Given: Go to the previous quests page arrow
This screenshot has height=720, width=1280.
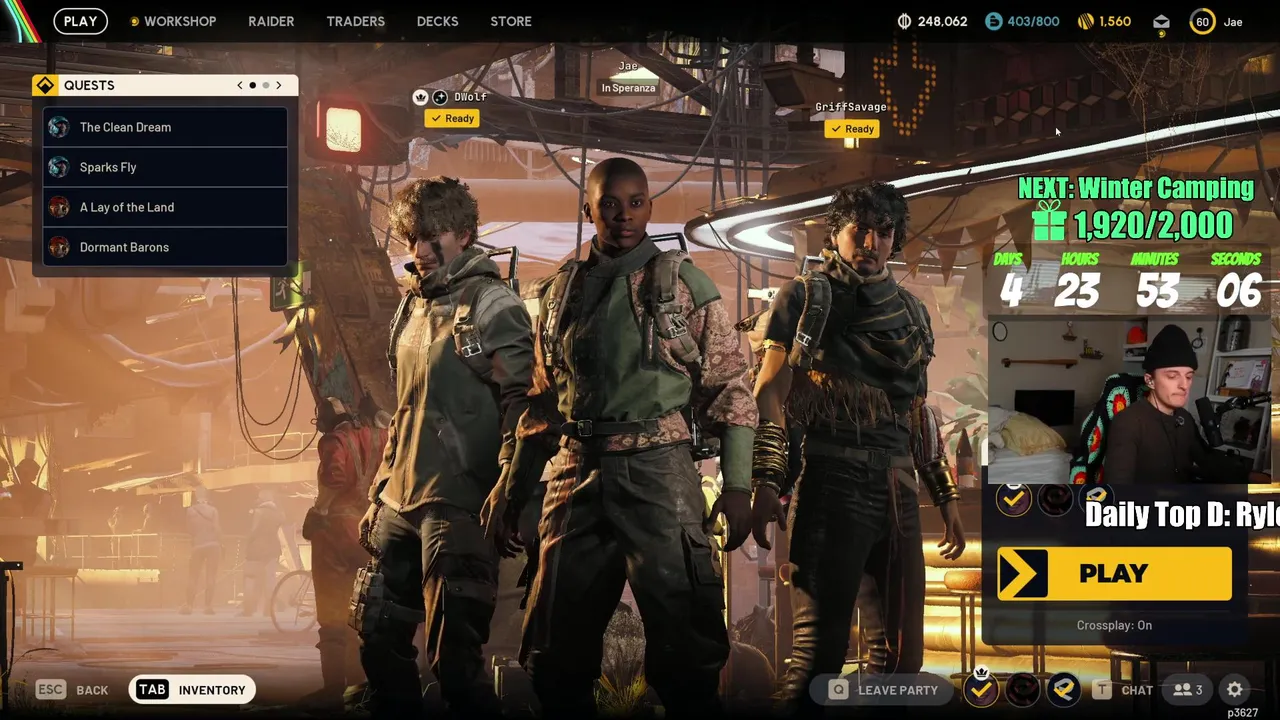Looking at the screenshot, I should click(x=240, y=85).
